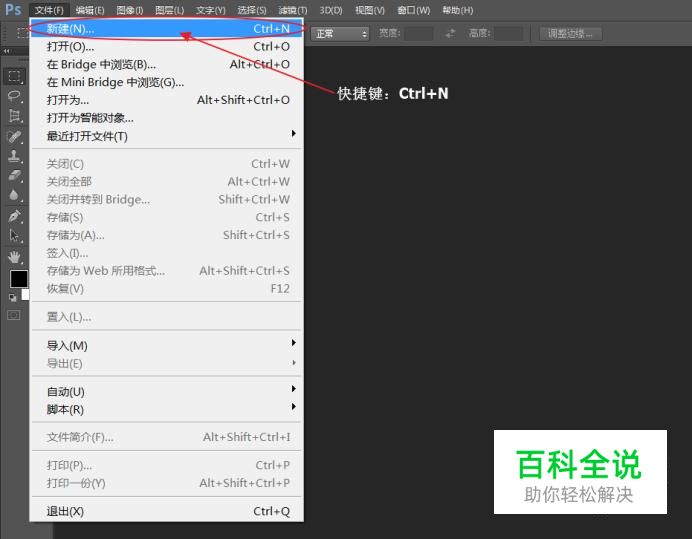Toggle Quick Mask mode icon

pyautogui.click(x=14, y=315)
